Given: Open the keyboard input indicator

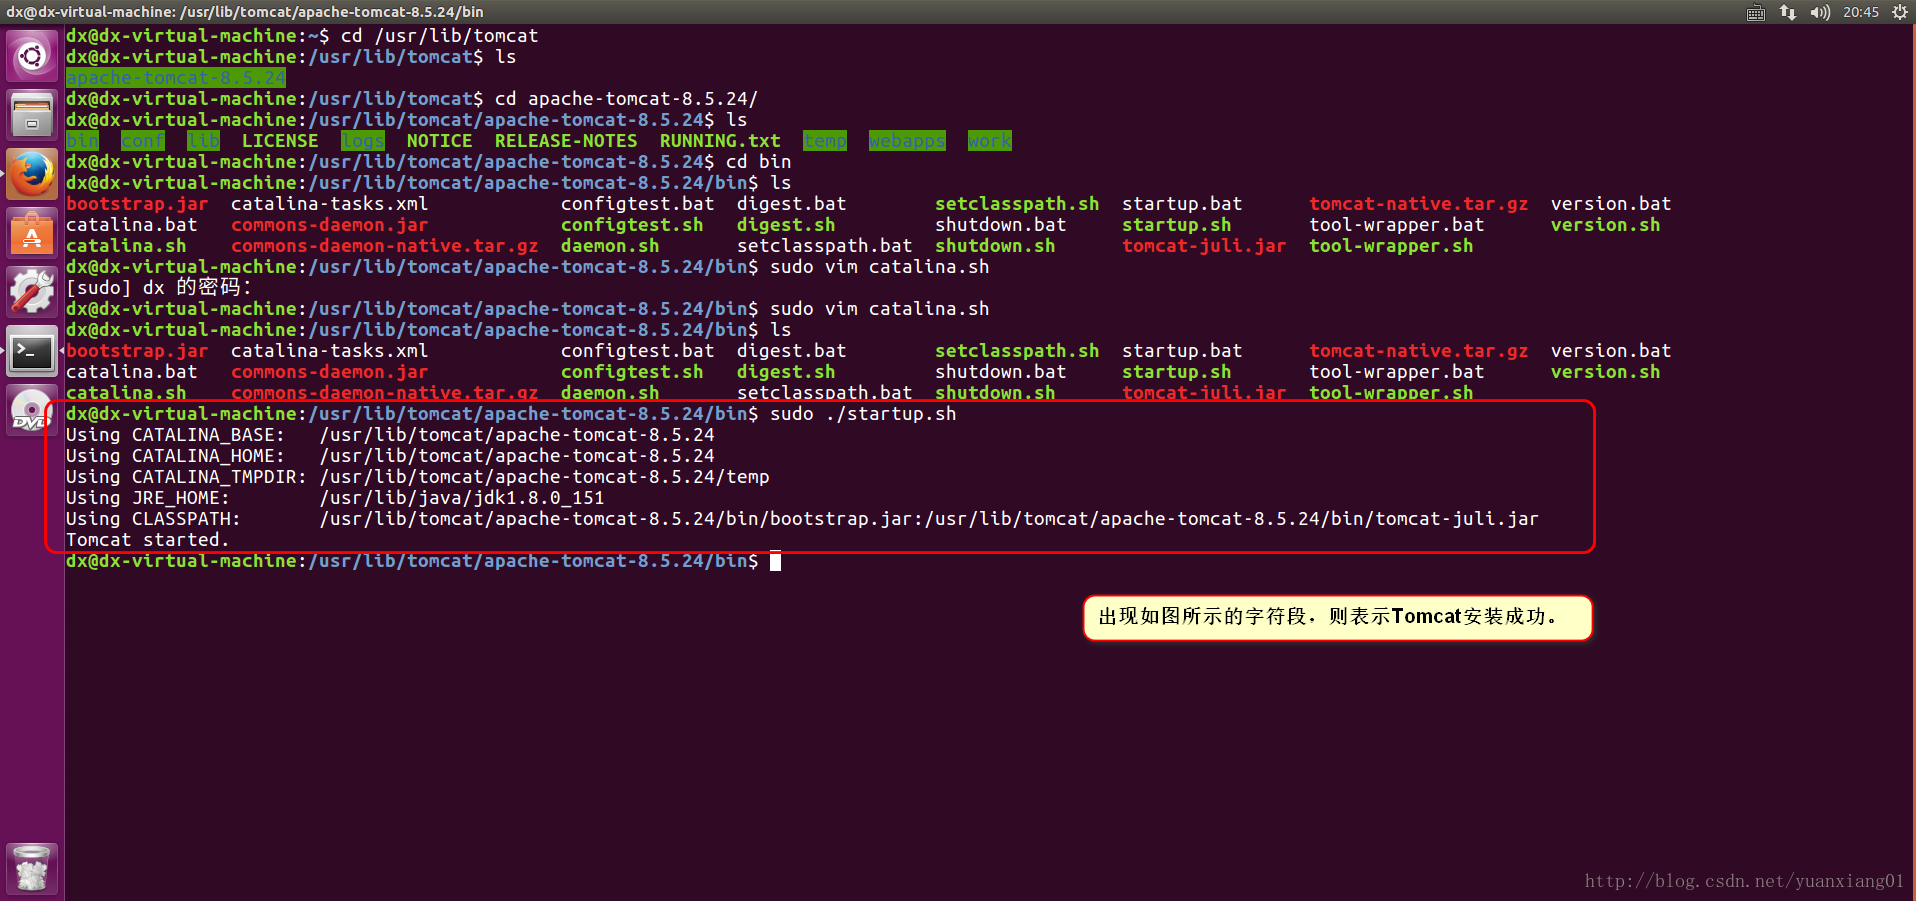Looking at the screenshot, I should tap(1756, 12).
